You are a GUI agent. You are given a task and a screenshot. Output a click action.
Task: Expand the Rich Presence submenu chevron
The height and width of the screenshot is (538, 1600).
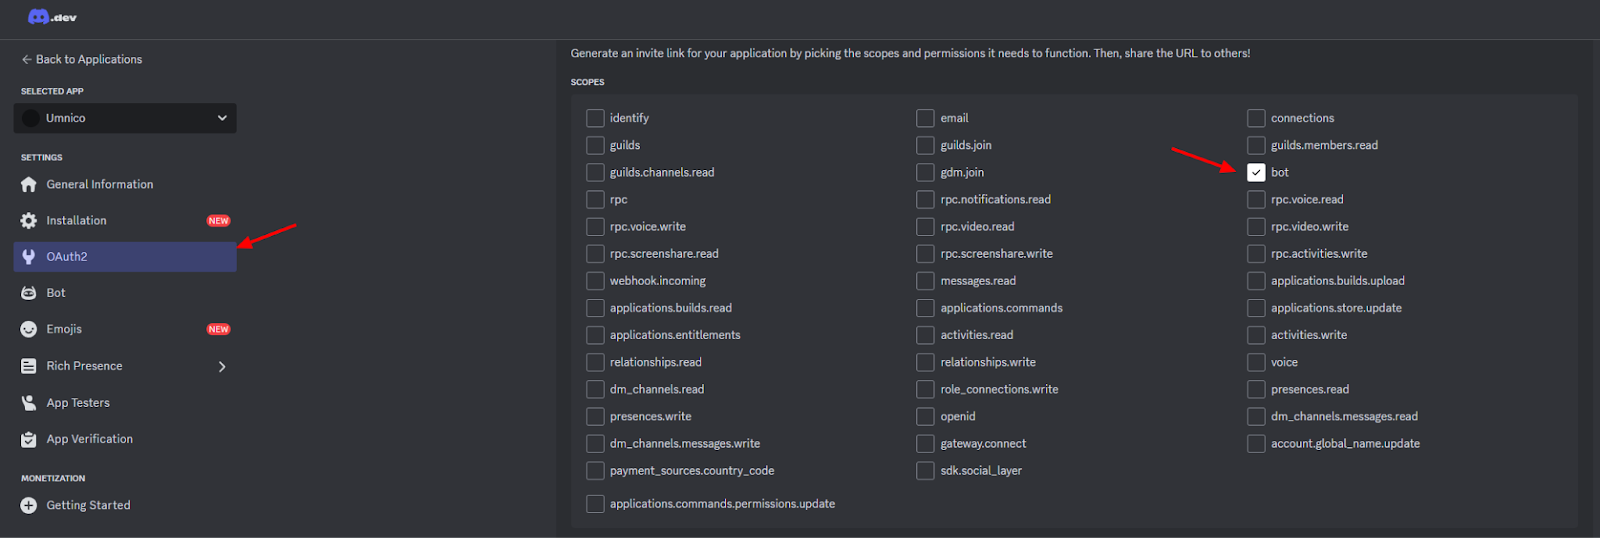(222, 367)
